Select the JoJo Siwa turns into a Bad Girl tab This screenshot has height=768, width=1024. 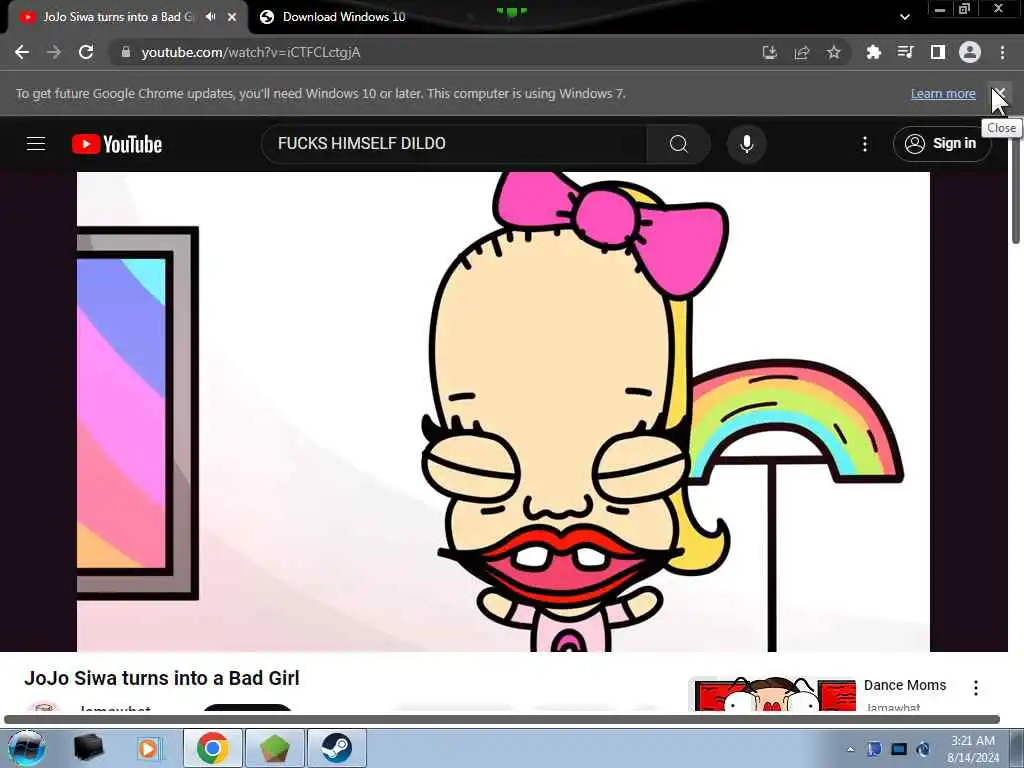point(118,17)
